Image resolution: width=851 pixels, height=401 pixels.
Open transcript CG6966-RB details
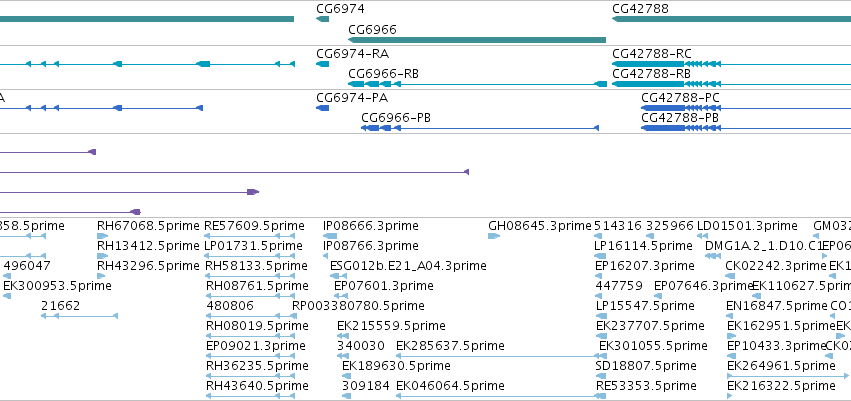[x=383, y=74]
